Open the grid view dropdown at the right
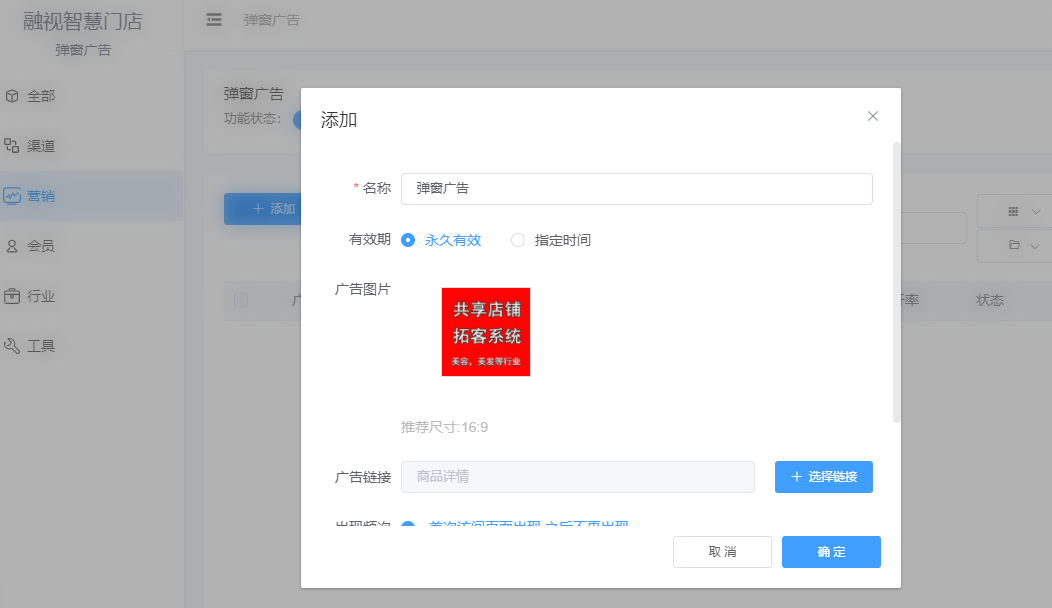This screenshot has width=1052, height=608. [x=1014, y=211]
